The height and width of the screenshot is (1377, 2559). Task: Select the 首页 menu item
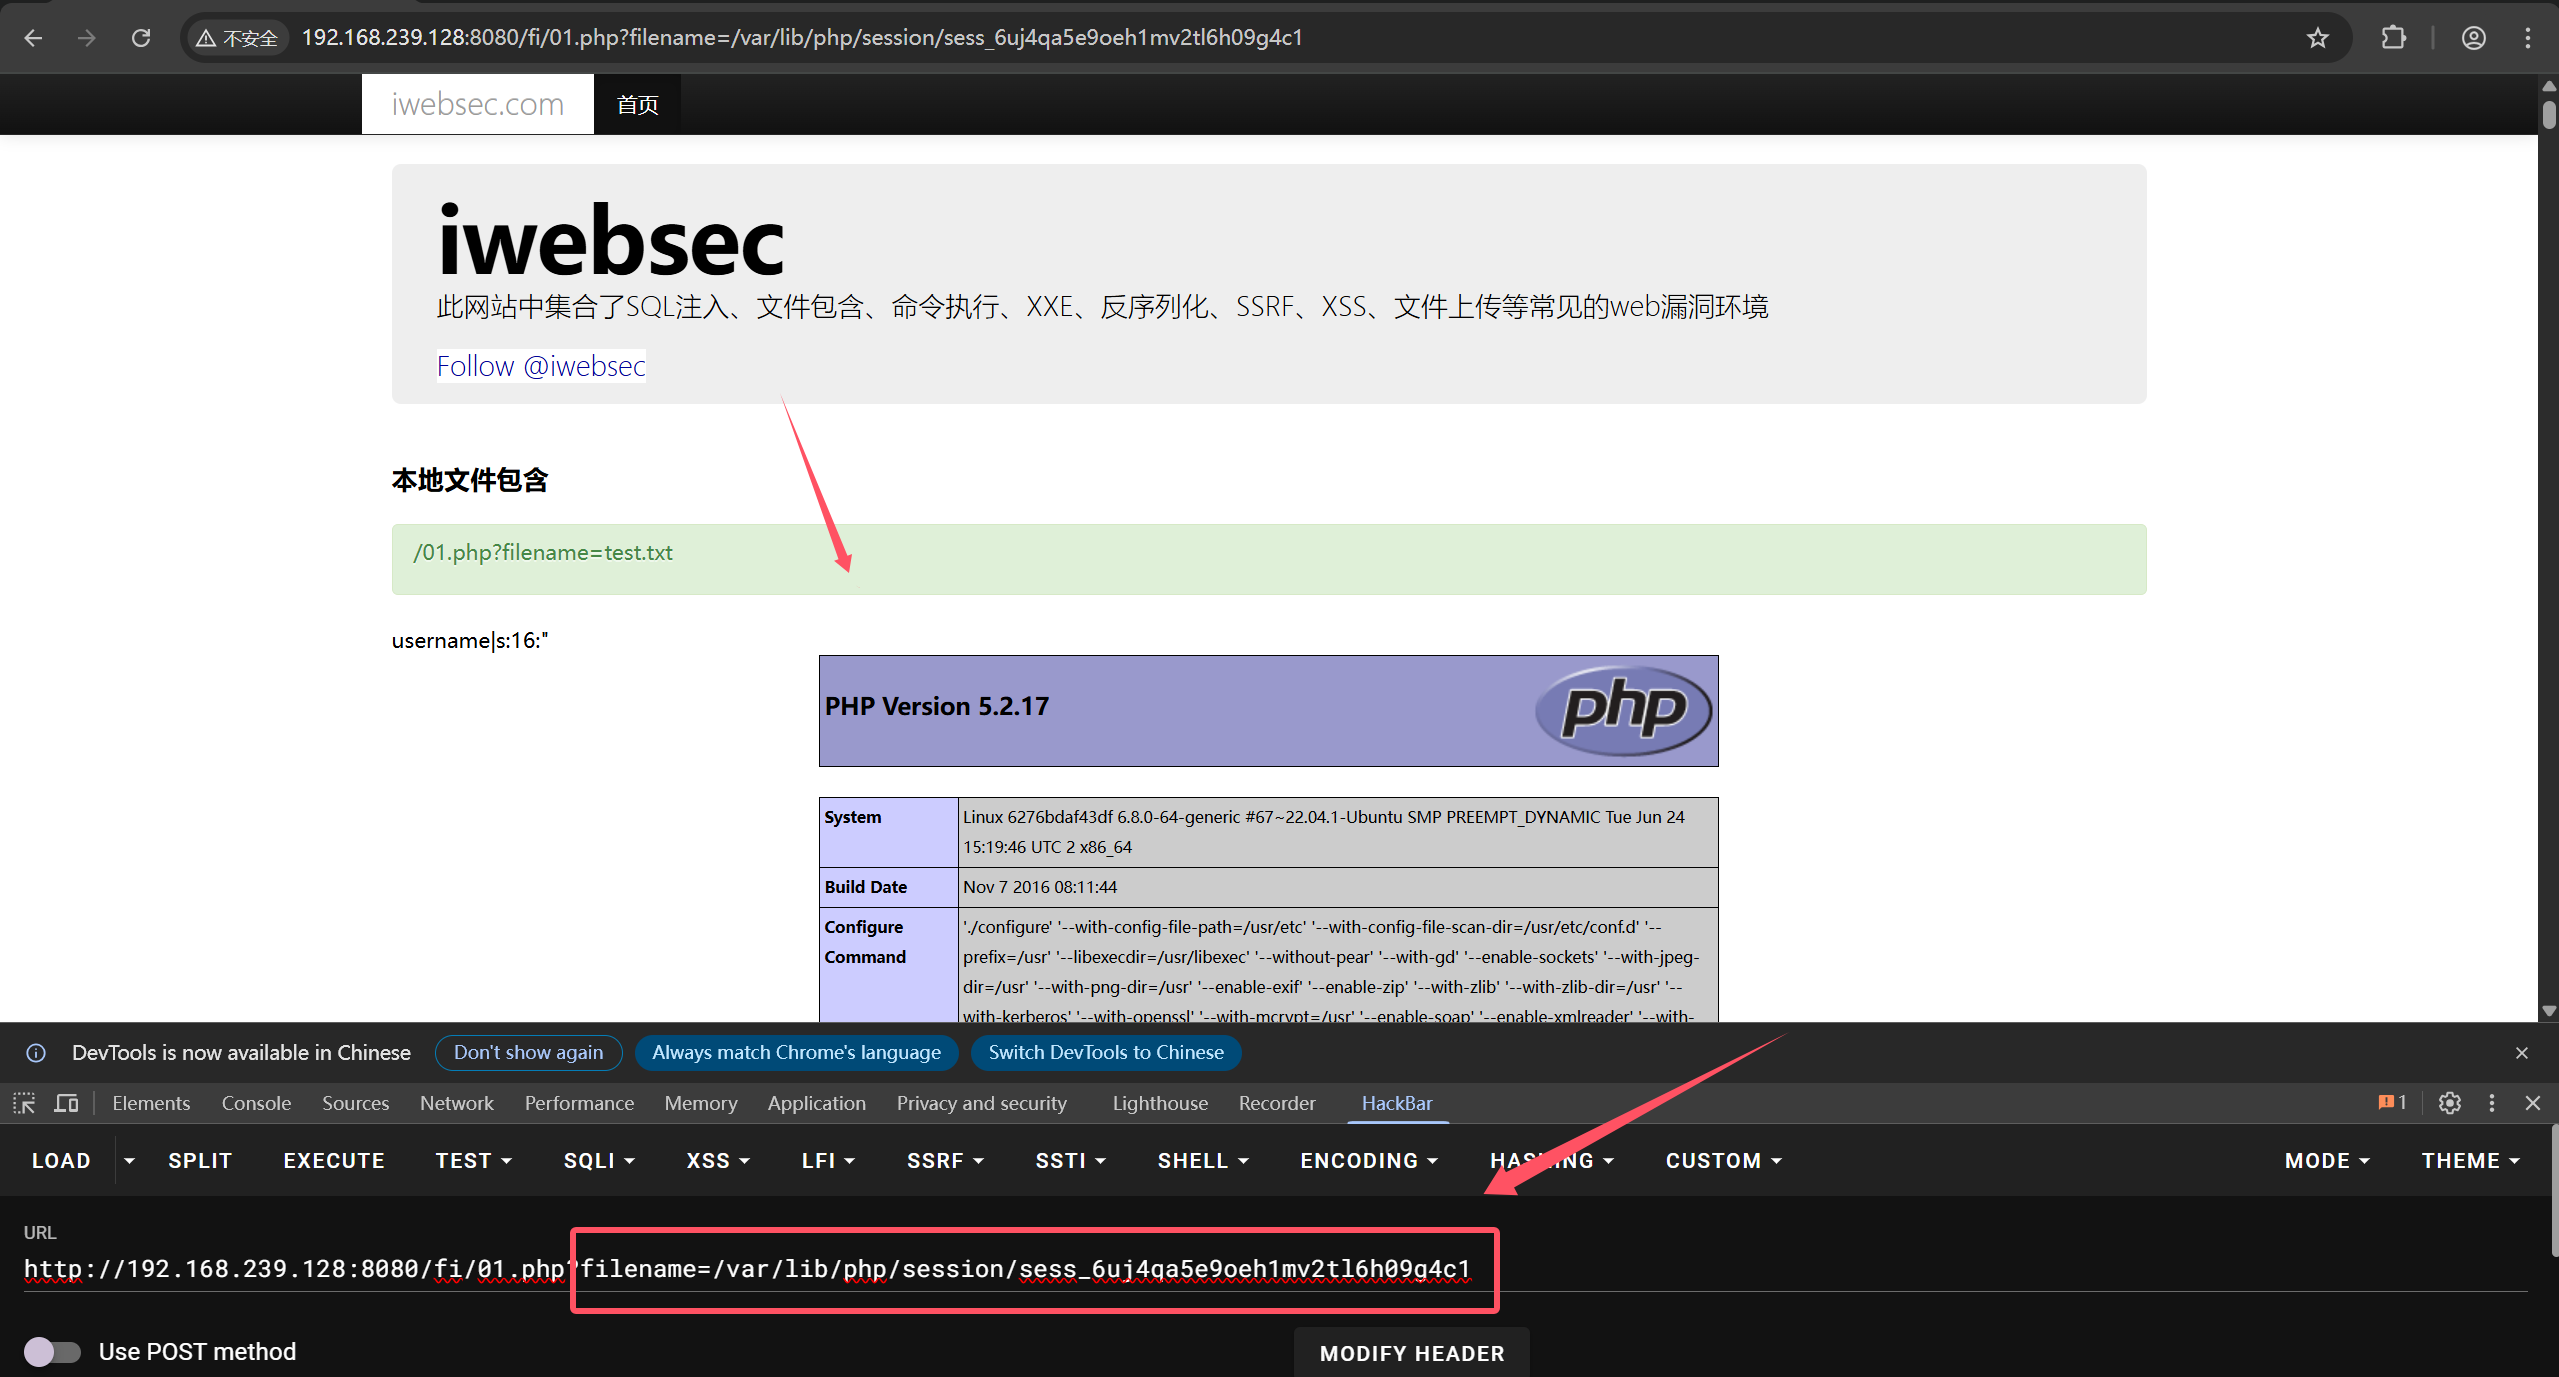pos(637,103)
